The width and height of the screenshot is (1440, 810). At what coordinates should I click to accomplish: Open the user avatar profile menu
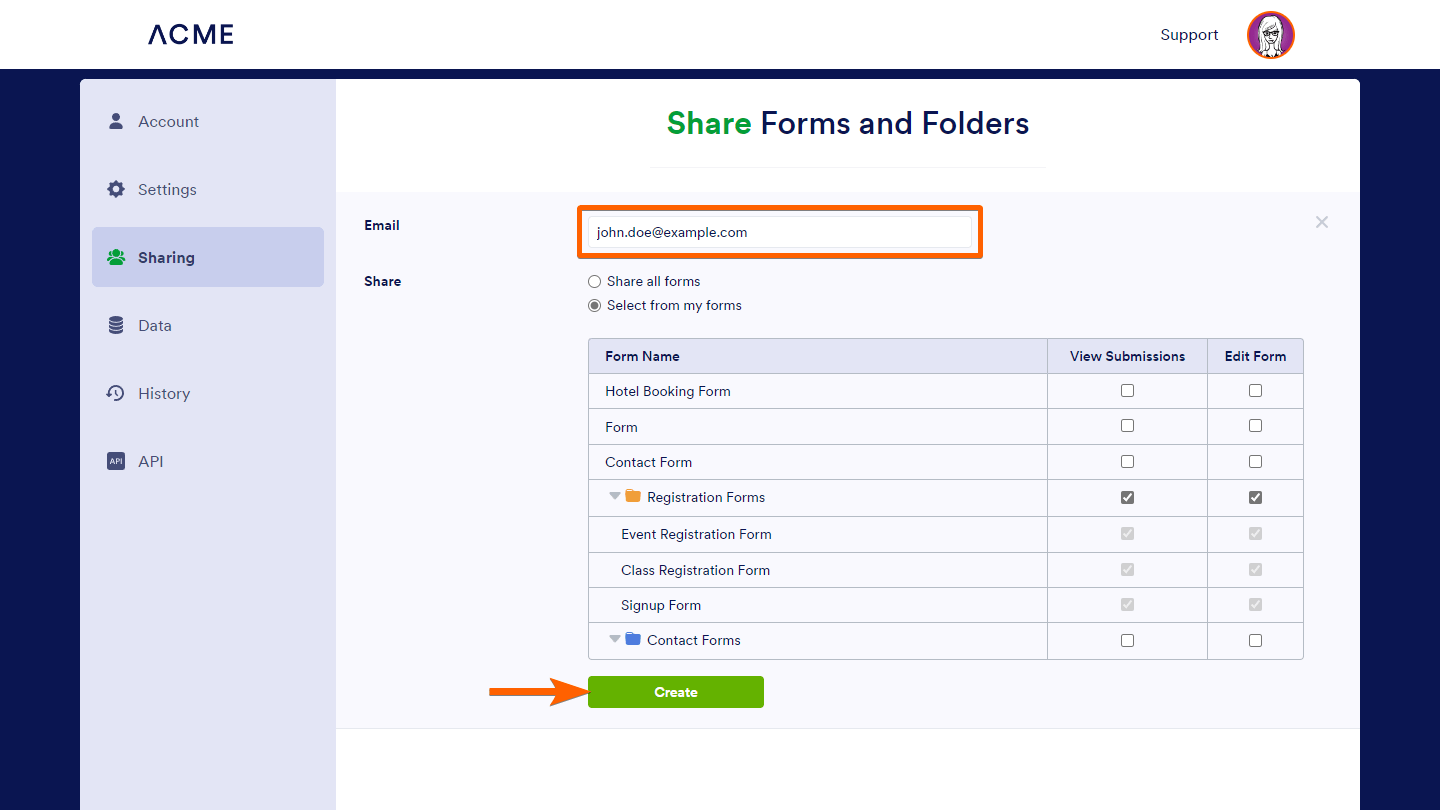pos(1270,35)
